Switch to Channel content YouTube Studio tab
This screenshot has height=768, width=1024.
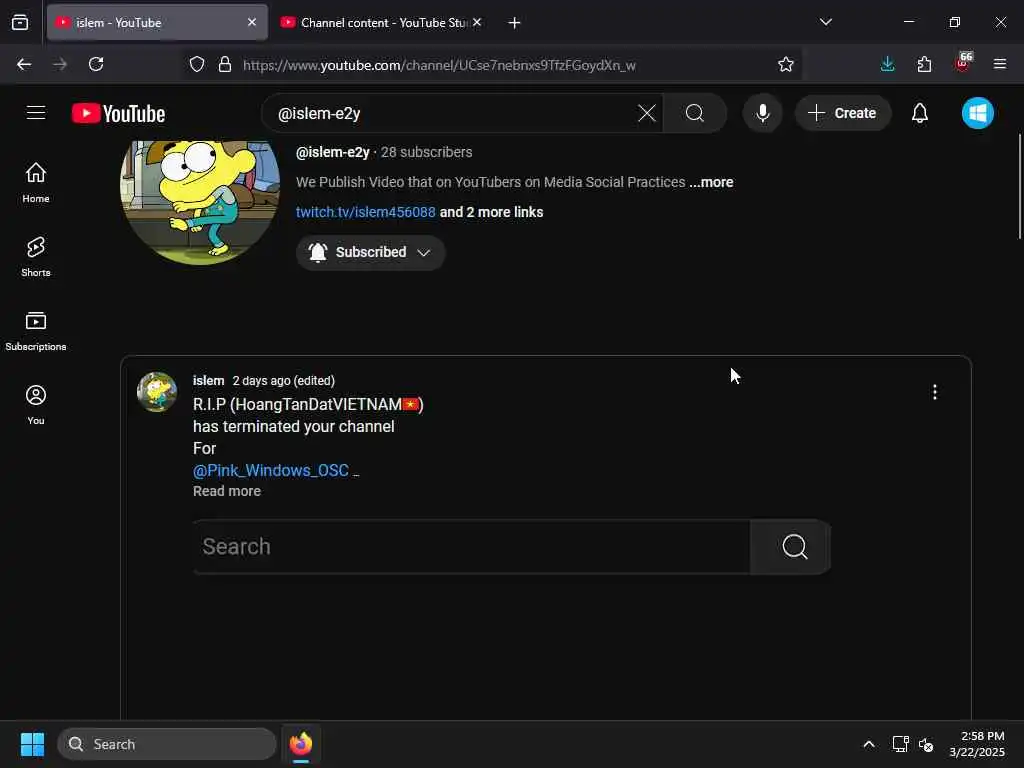tap(383, 22)
